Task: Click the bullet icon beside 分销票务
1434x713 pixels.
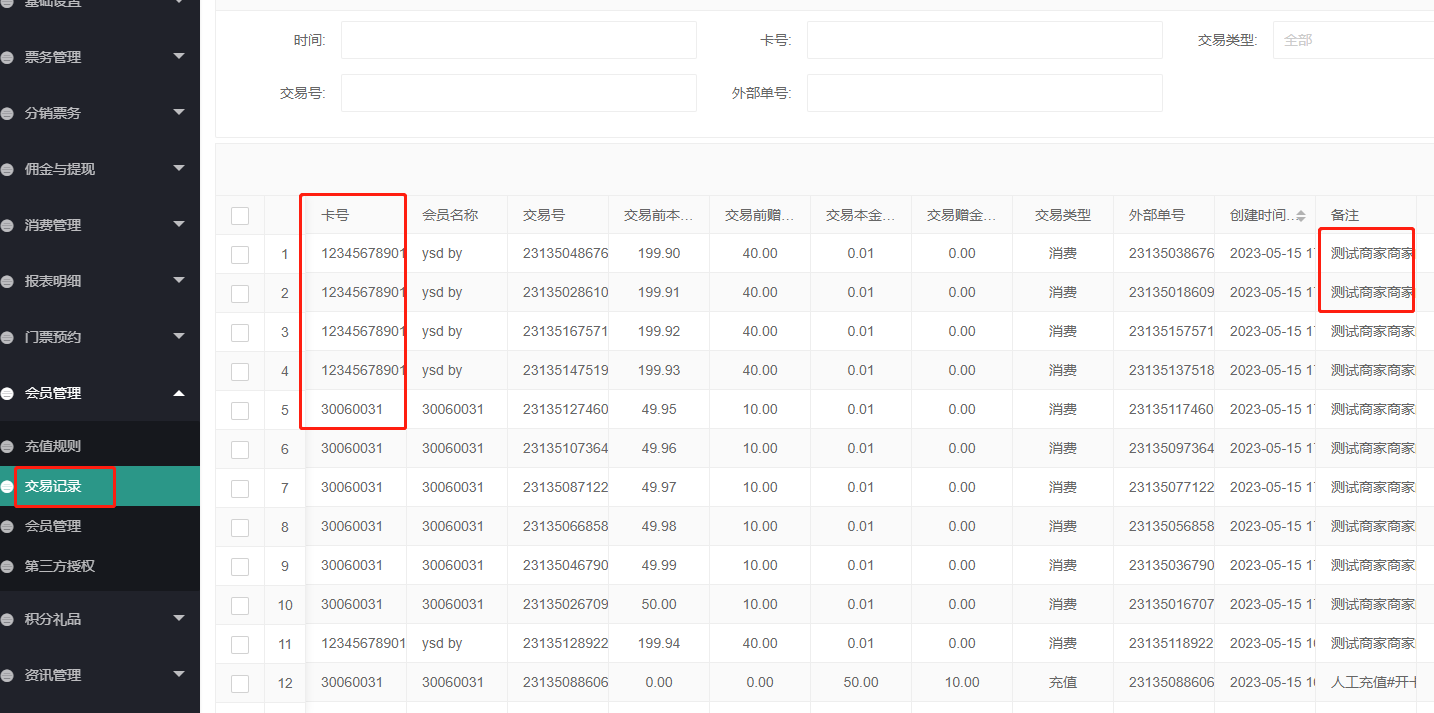Action: coord(7,114)
